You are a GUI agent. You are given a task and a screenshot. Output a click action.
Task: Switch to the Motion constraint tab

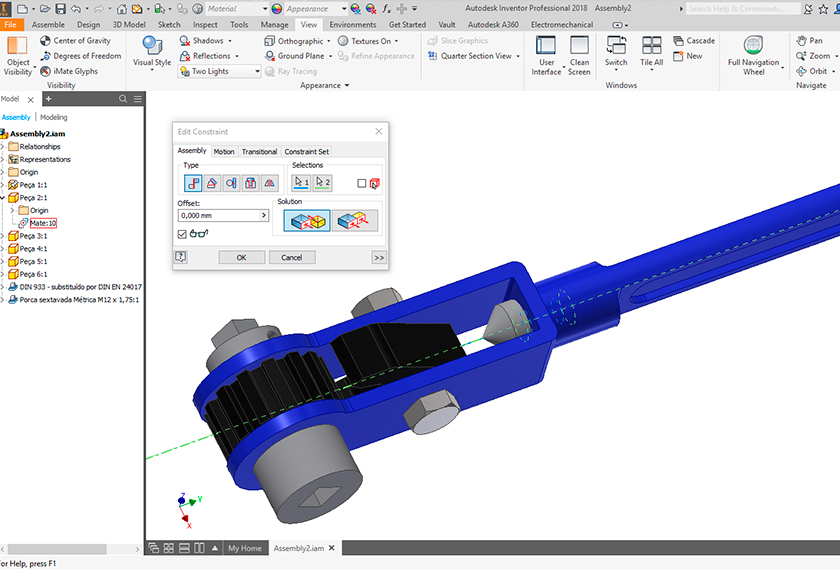pos(224,152)
